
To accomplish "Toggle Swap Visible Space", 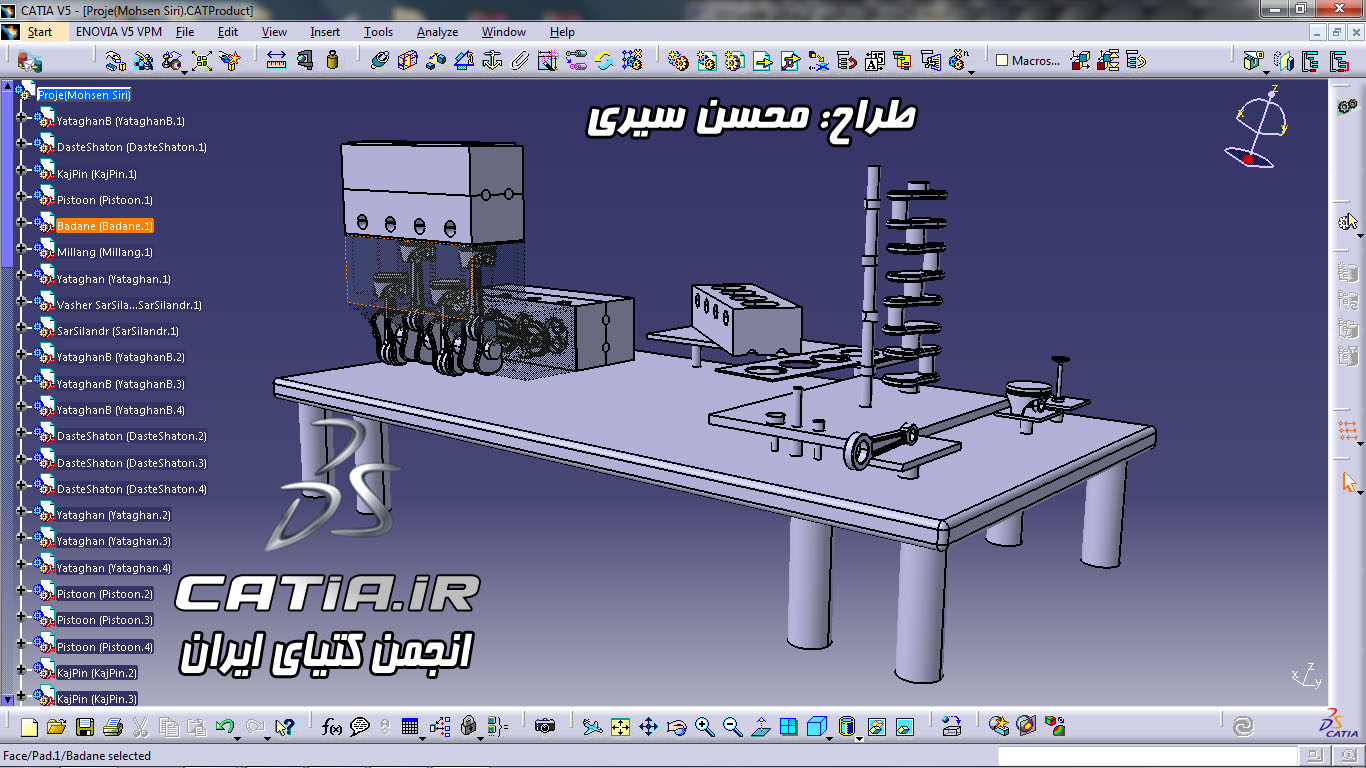I will pos(905,727).
